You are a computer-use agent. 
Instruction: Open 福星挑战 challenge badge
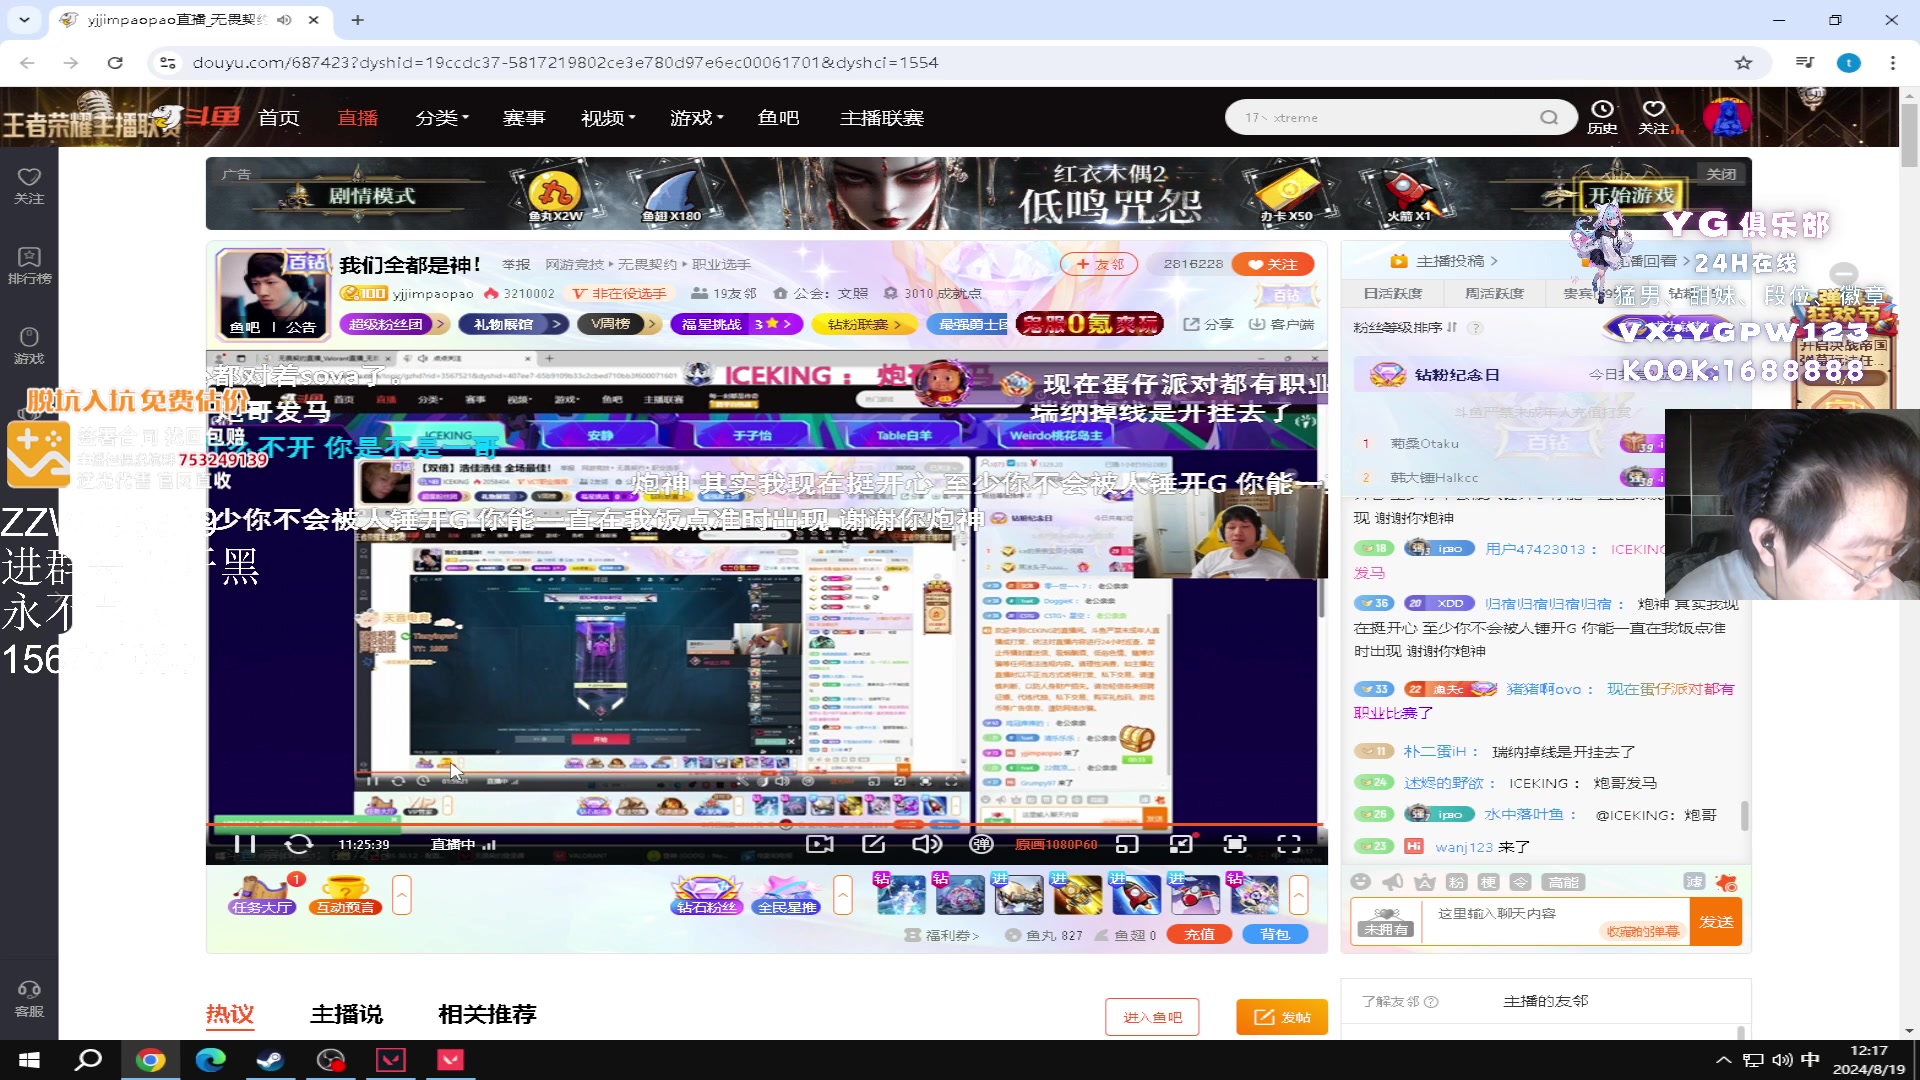[736, 324]
